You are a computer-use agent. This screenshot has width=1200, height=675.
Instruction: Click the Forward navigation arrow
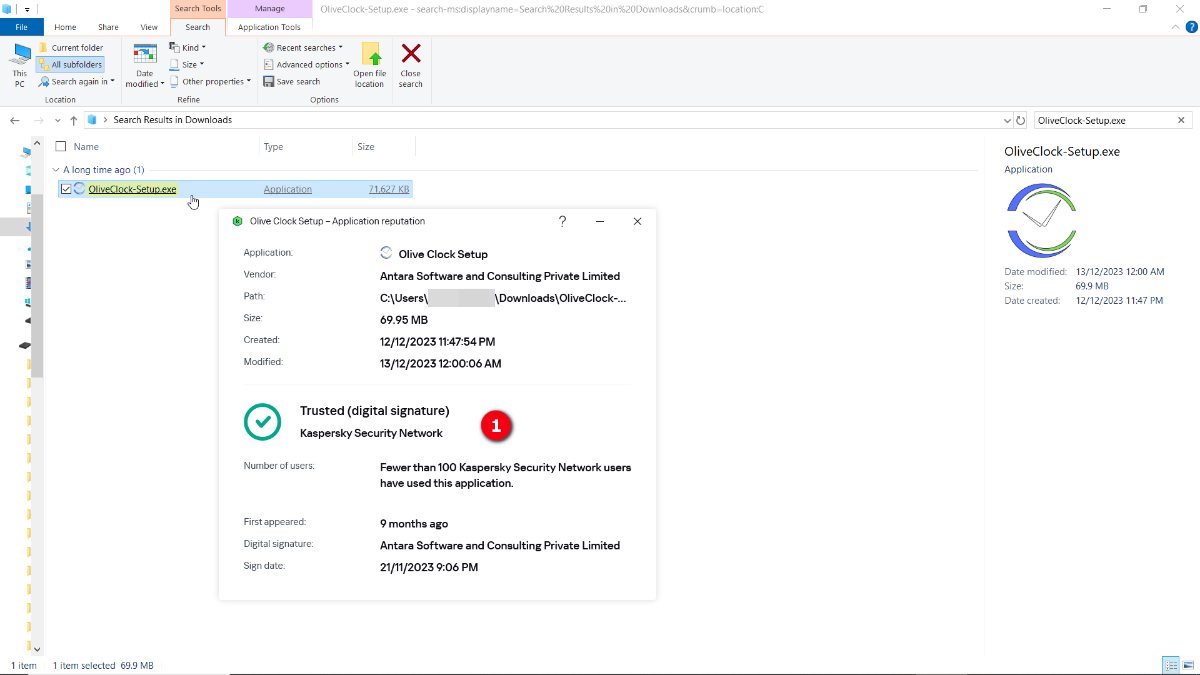tap(38, 120)
